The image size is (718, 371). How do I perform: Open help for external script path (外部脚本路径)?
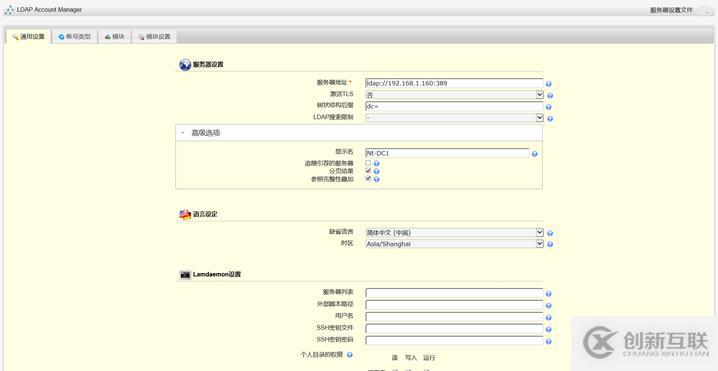click(549, 306)
